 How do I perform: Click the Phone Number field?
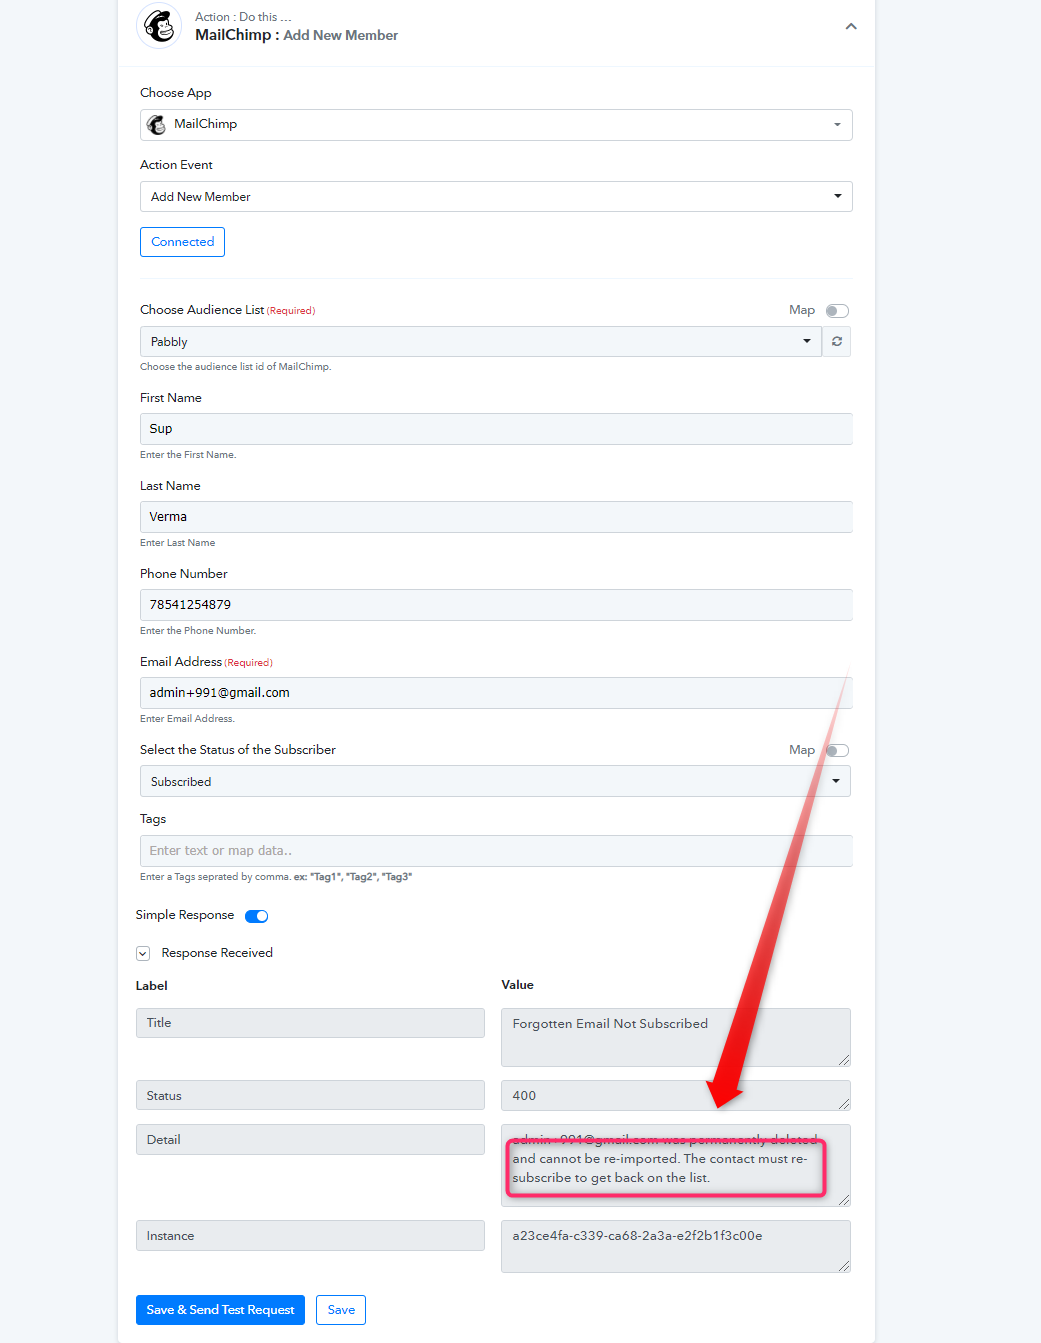pyautogui.click(x=496, y=605)
